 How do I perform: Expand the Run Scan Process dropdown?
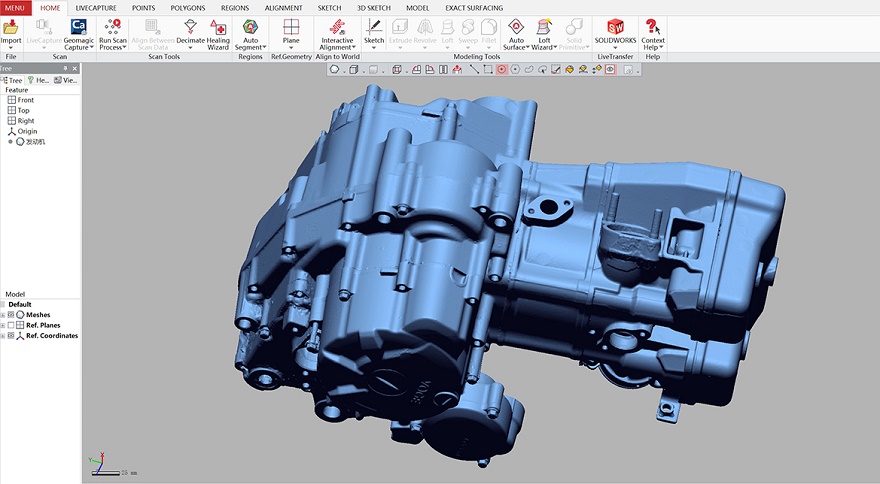tap(126, 47)
